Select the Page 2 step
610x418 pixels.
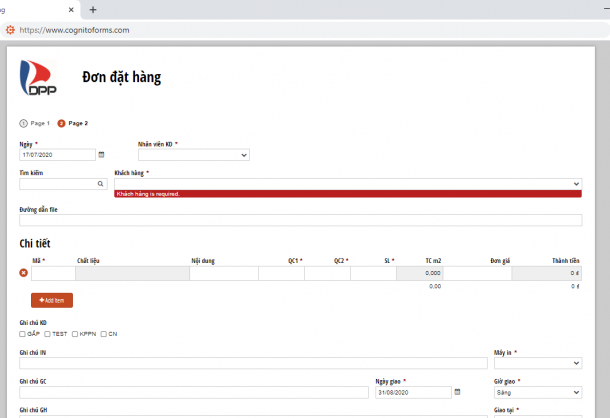pyautogui.click(x=73, y=123)
